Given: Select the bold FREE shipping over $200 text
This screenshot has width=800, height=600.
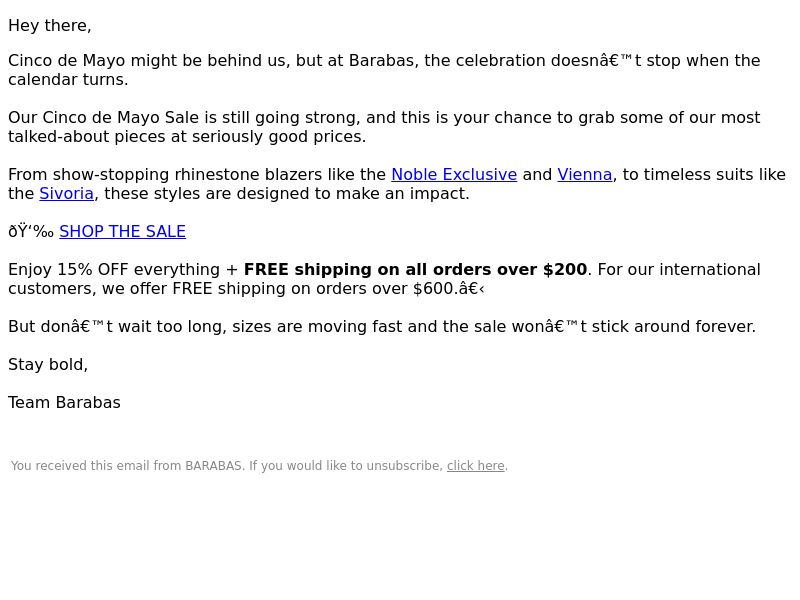Looking at the screenshot, I should 415,269.
